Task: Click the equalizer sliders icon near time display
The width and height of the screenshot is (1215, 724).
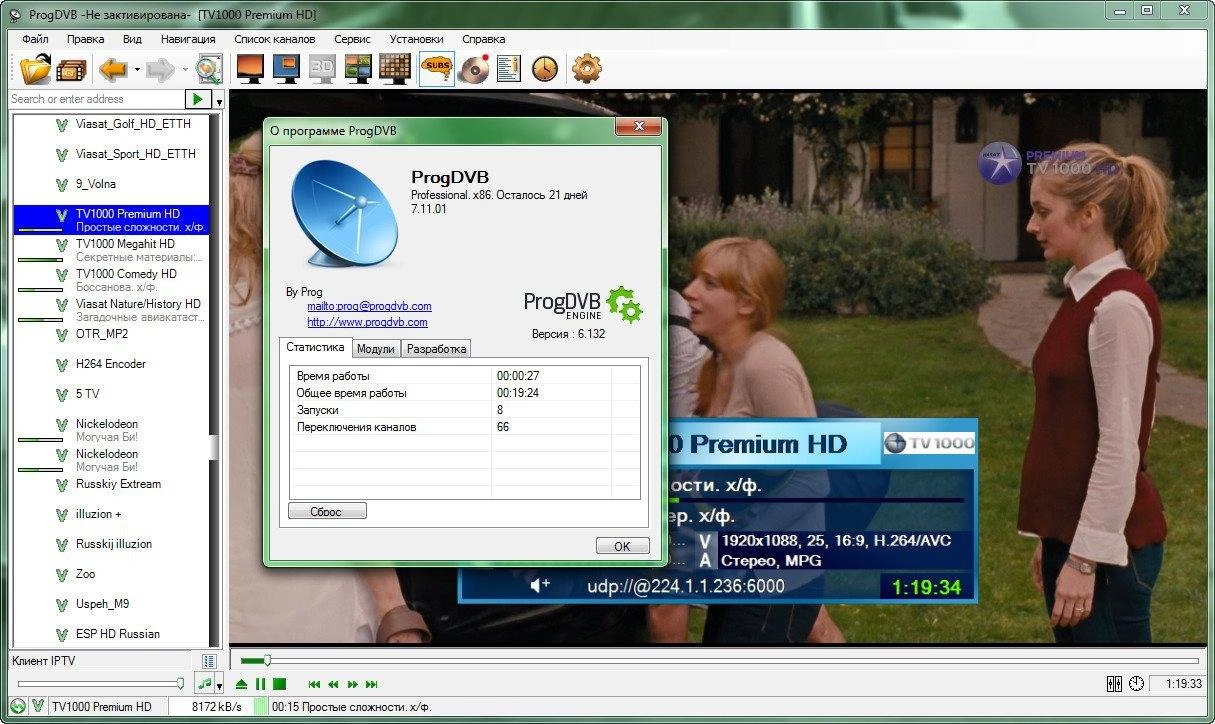Action: (1115, 684)
